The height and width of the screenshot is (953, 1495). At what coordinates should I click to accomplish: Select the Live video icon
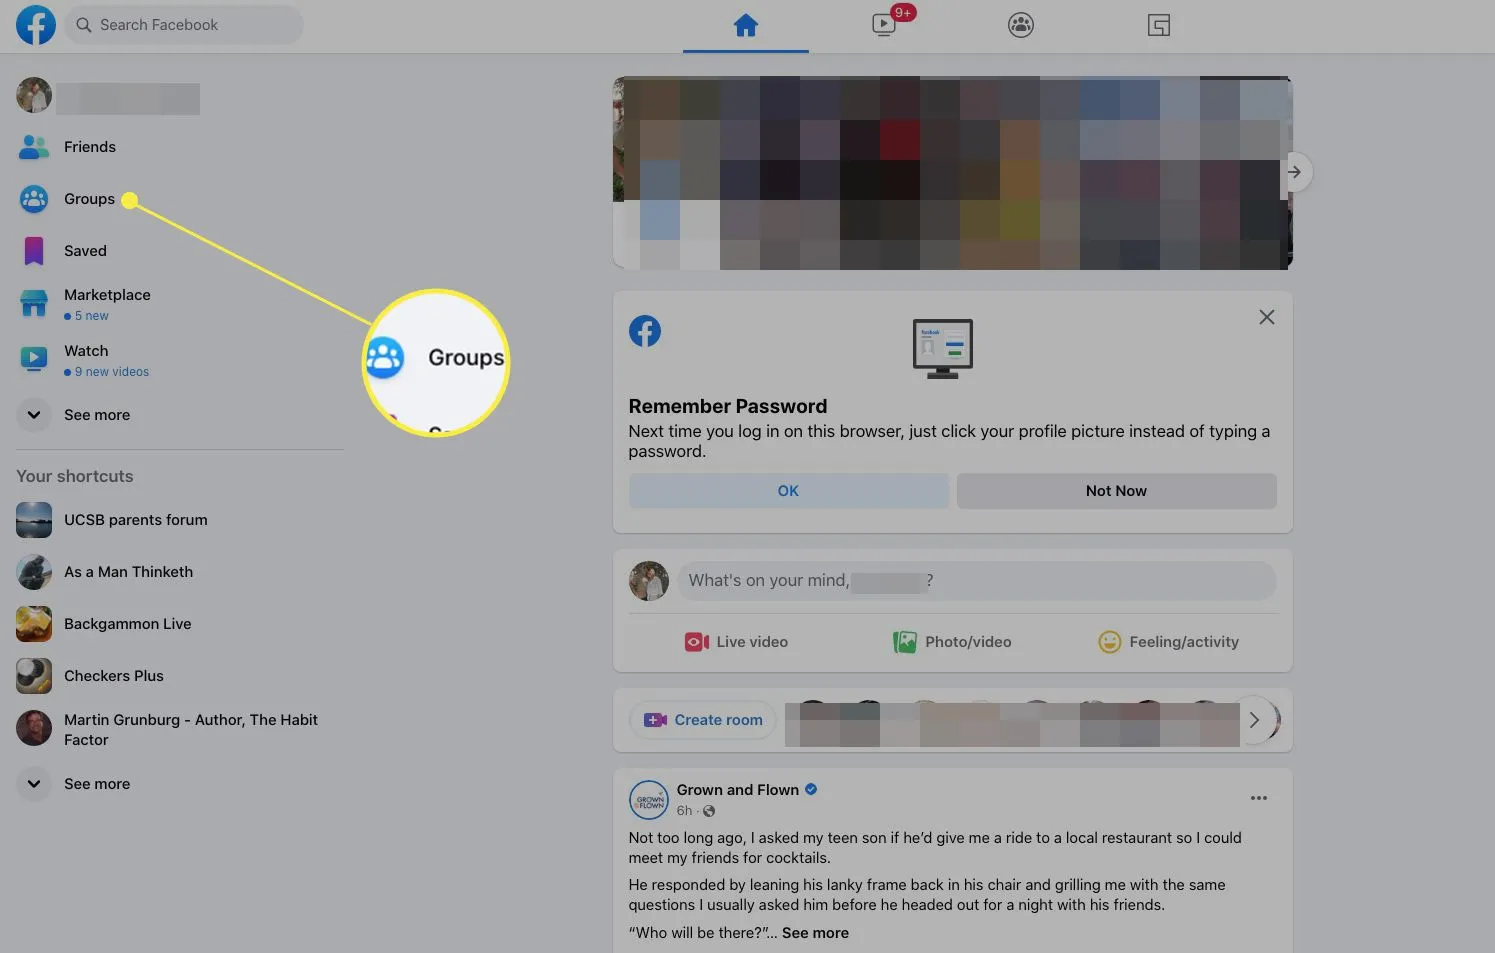click(x=697, y=641)
